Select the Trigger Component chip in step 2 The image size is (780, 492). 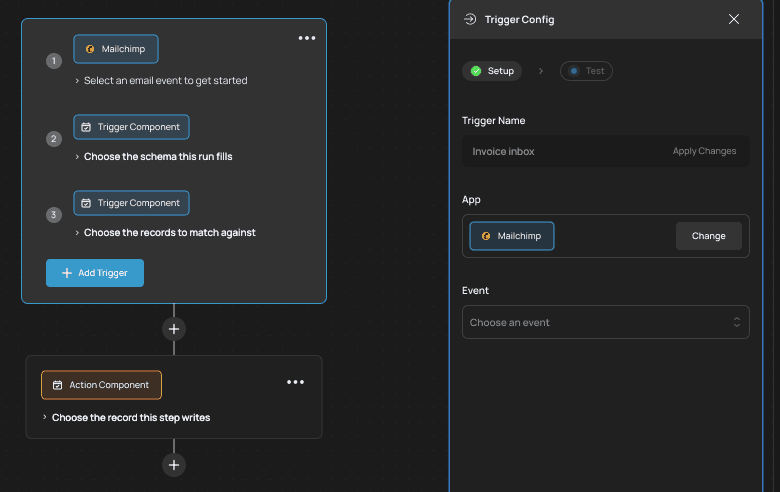(x=131, y=127)
